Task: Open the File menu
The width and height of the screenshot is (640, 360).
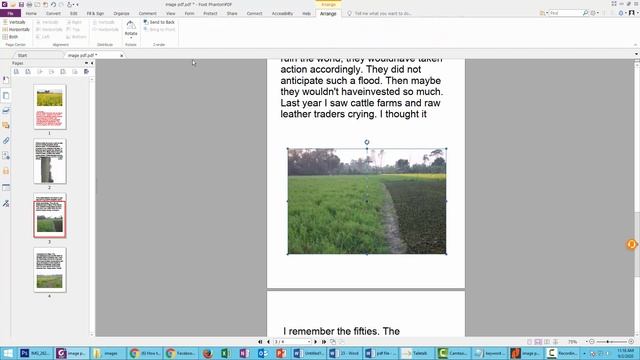Action: 10,13
